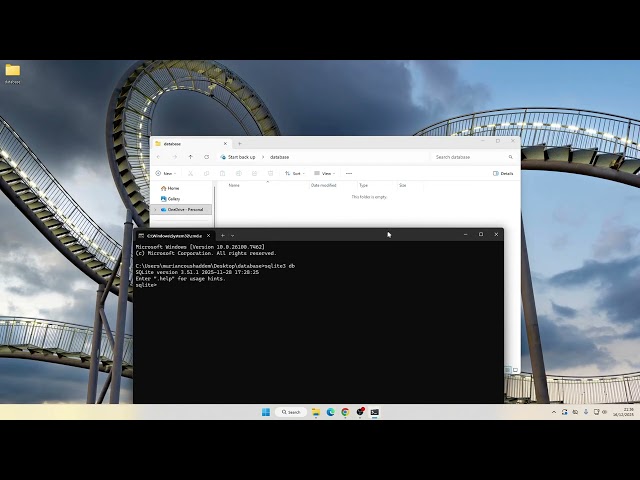The width and height of the screenshot is (640, 480).
Task: Launch Microsoft Edge from taskbar
Action: [331, 412]
